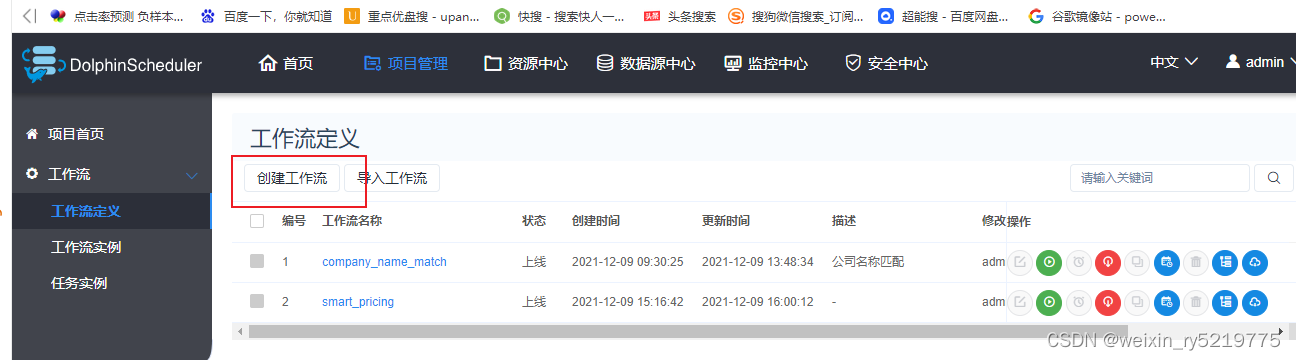The height and width of the screenshot is (360, 1296).
Task: Open 项目管理 in top navigation
Action: click(405, 63)
